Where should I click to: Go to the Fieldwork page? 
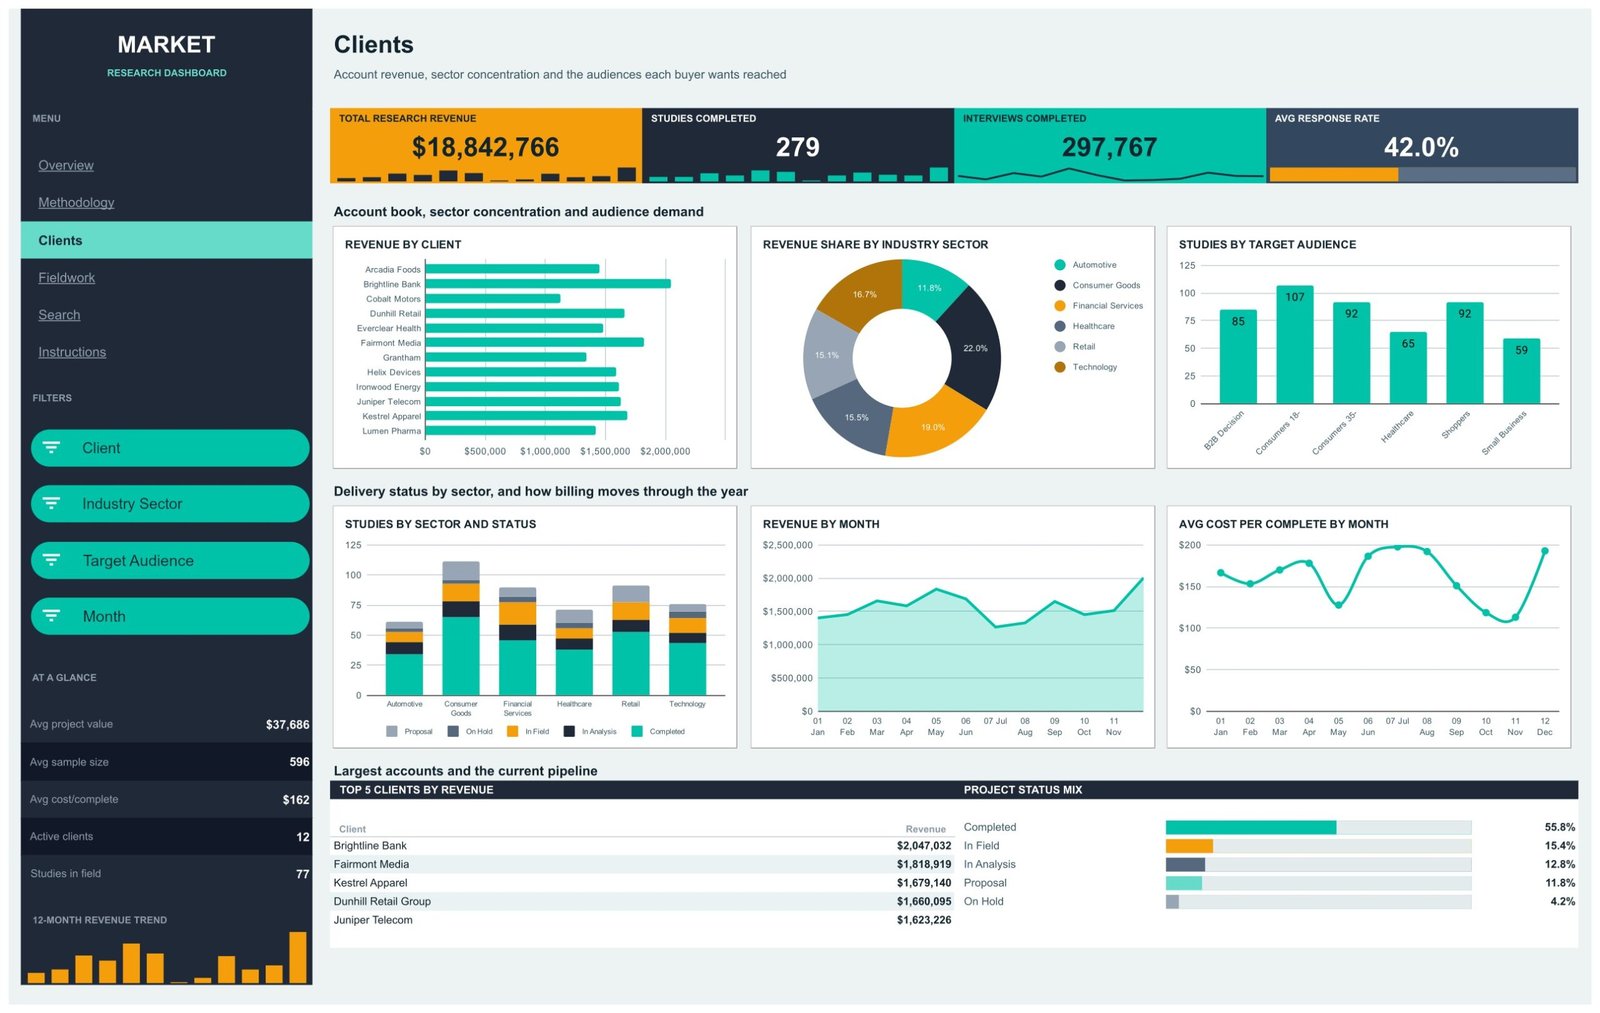tap(66, 277)
